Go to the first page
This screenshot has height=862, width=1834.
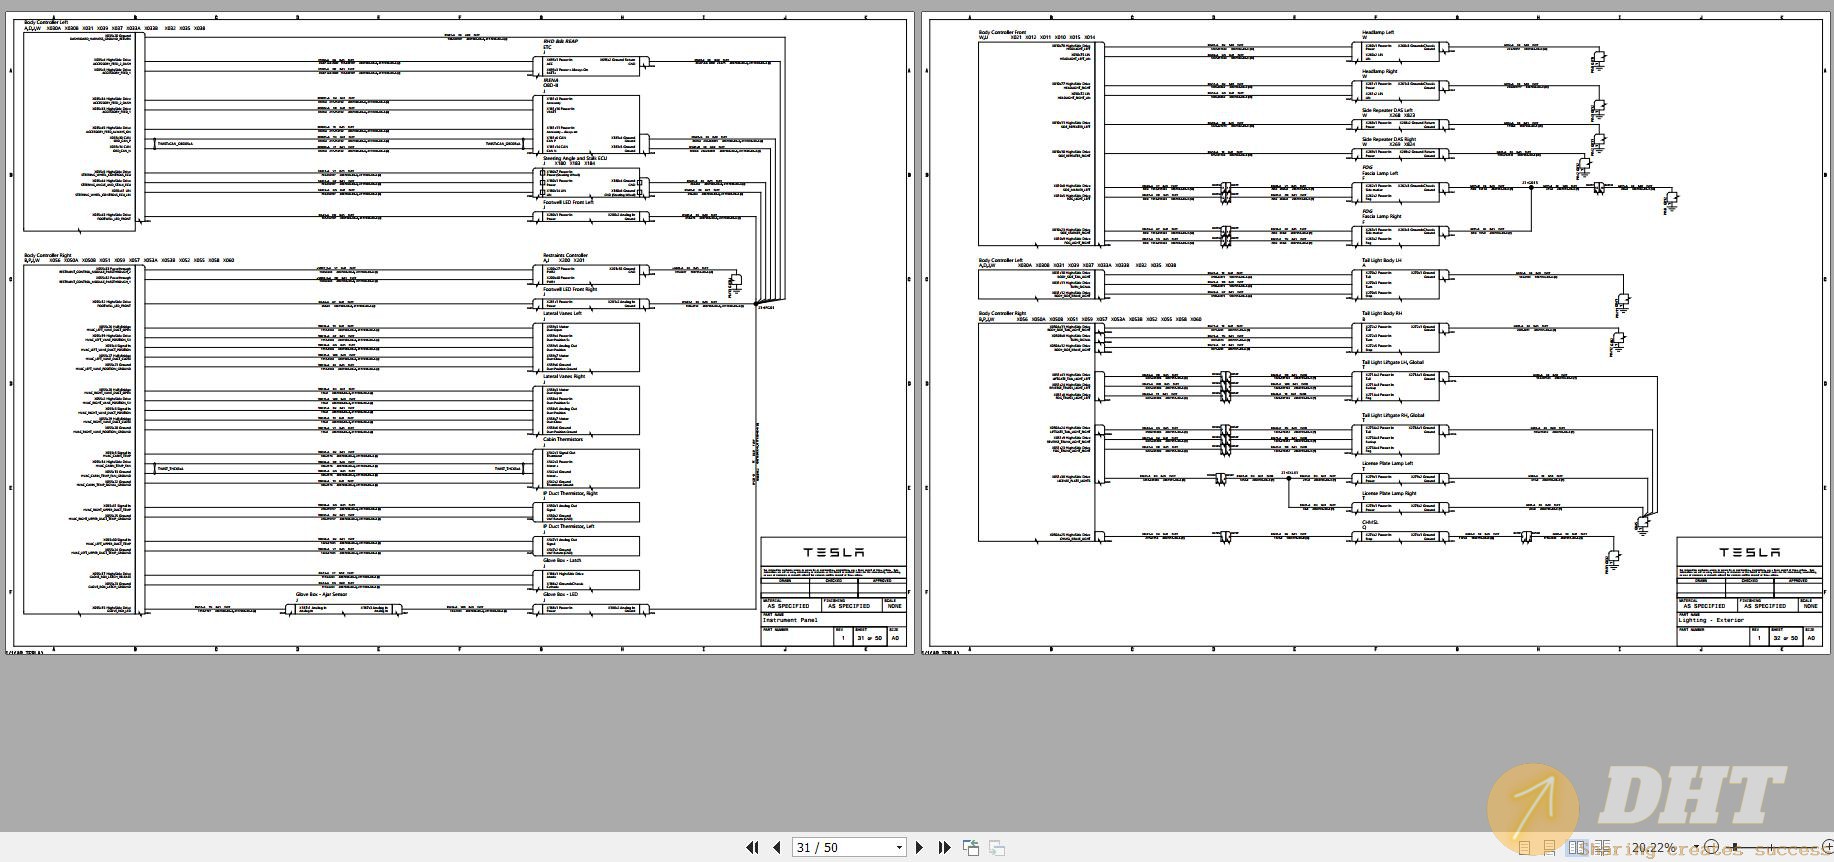coord(752,847)
